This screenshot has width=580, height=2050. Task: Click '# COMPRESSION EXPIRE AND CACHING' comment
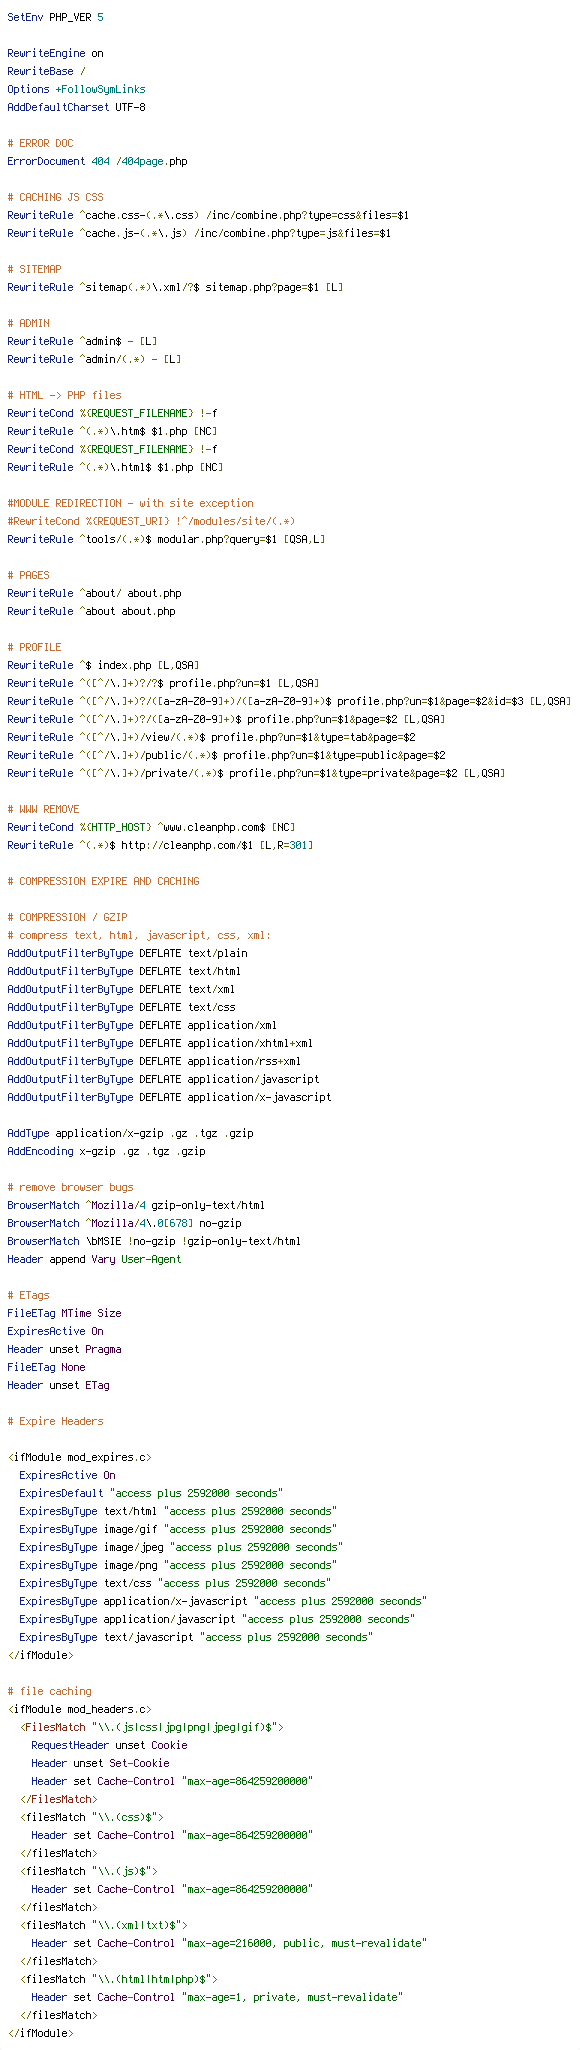tap(103, 882)
